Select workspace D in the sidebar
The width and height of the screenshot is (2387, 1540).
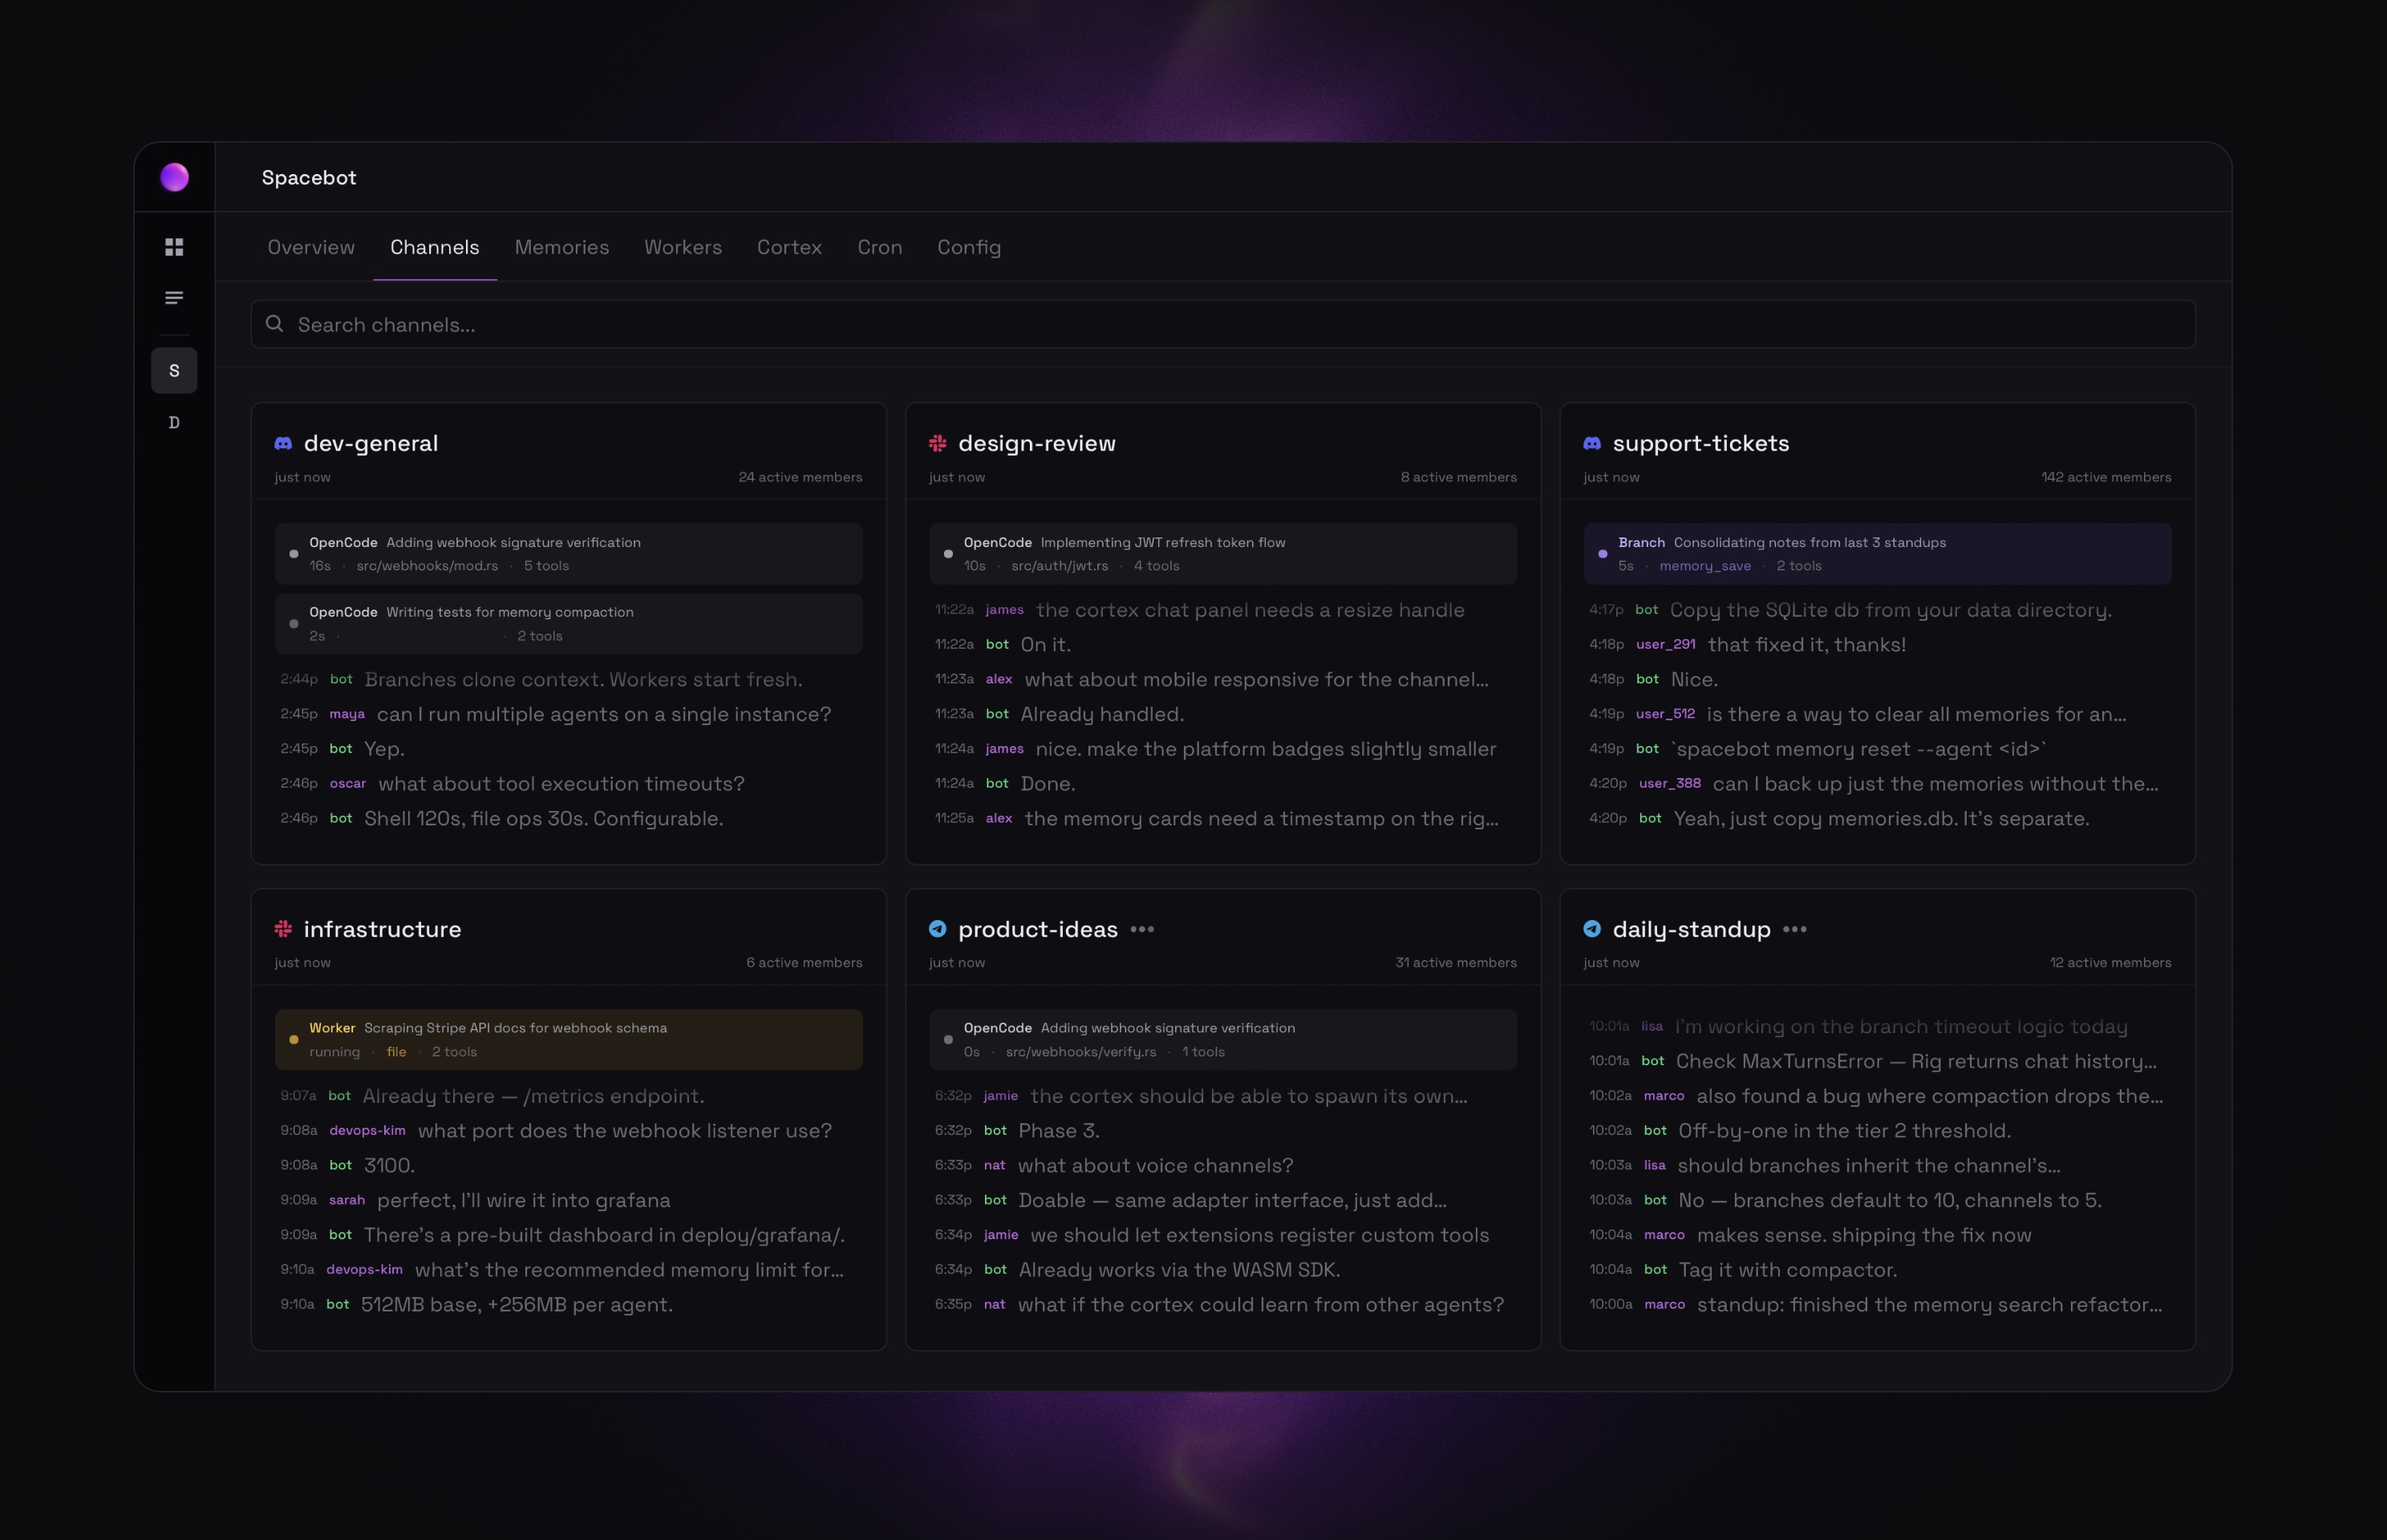174,422
